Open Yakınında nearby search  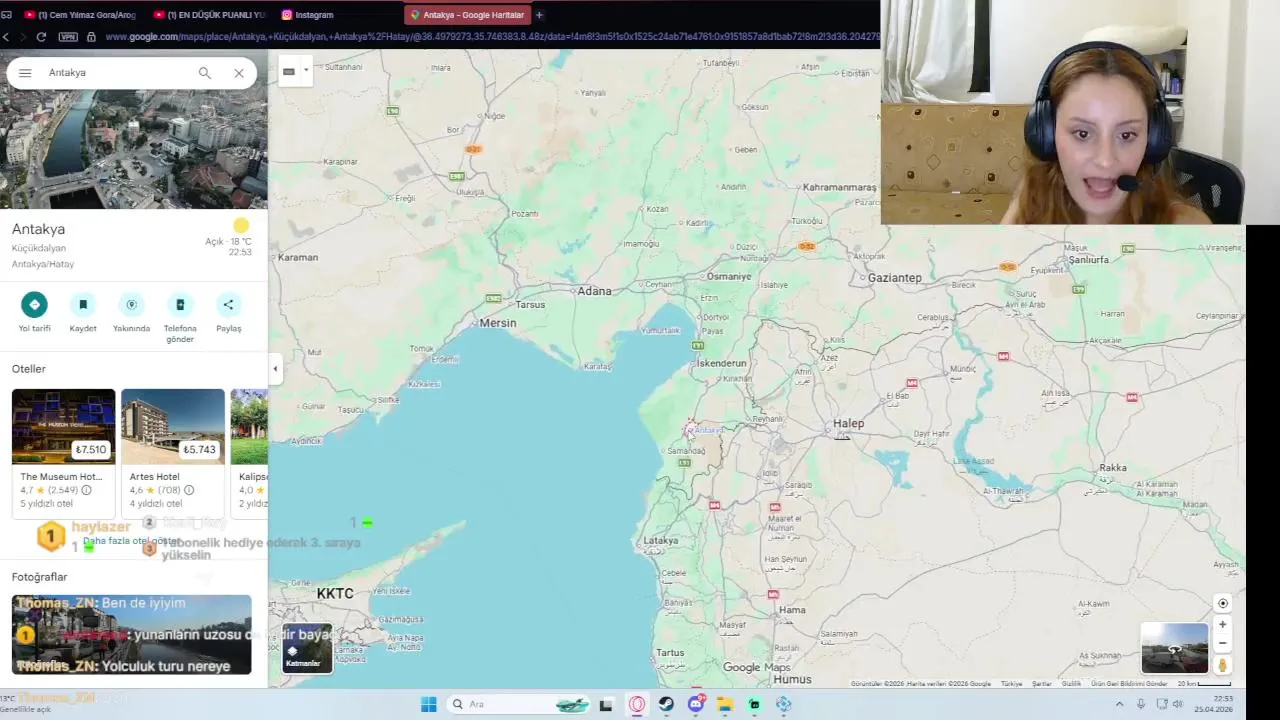(131, 305)
